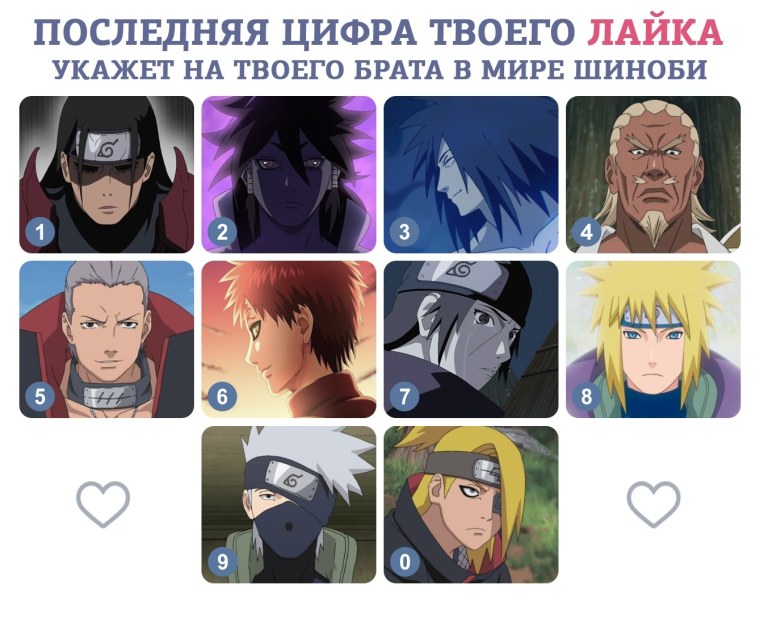Click the pink word ЛАЙКА in title

pyautogui.click(x=655, y=32)
